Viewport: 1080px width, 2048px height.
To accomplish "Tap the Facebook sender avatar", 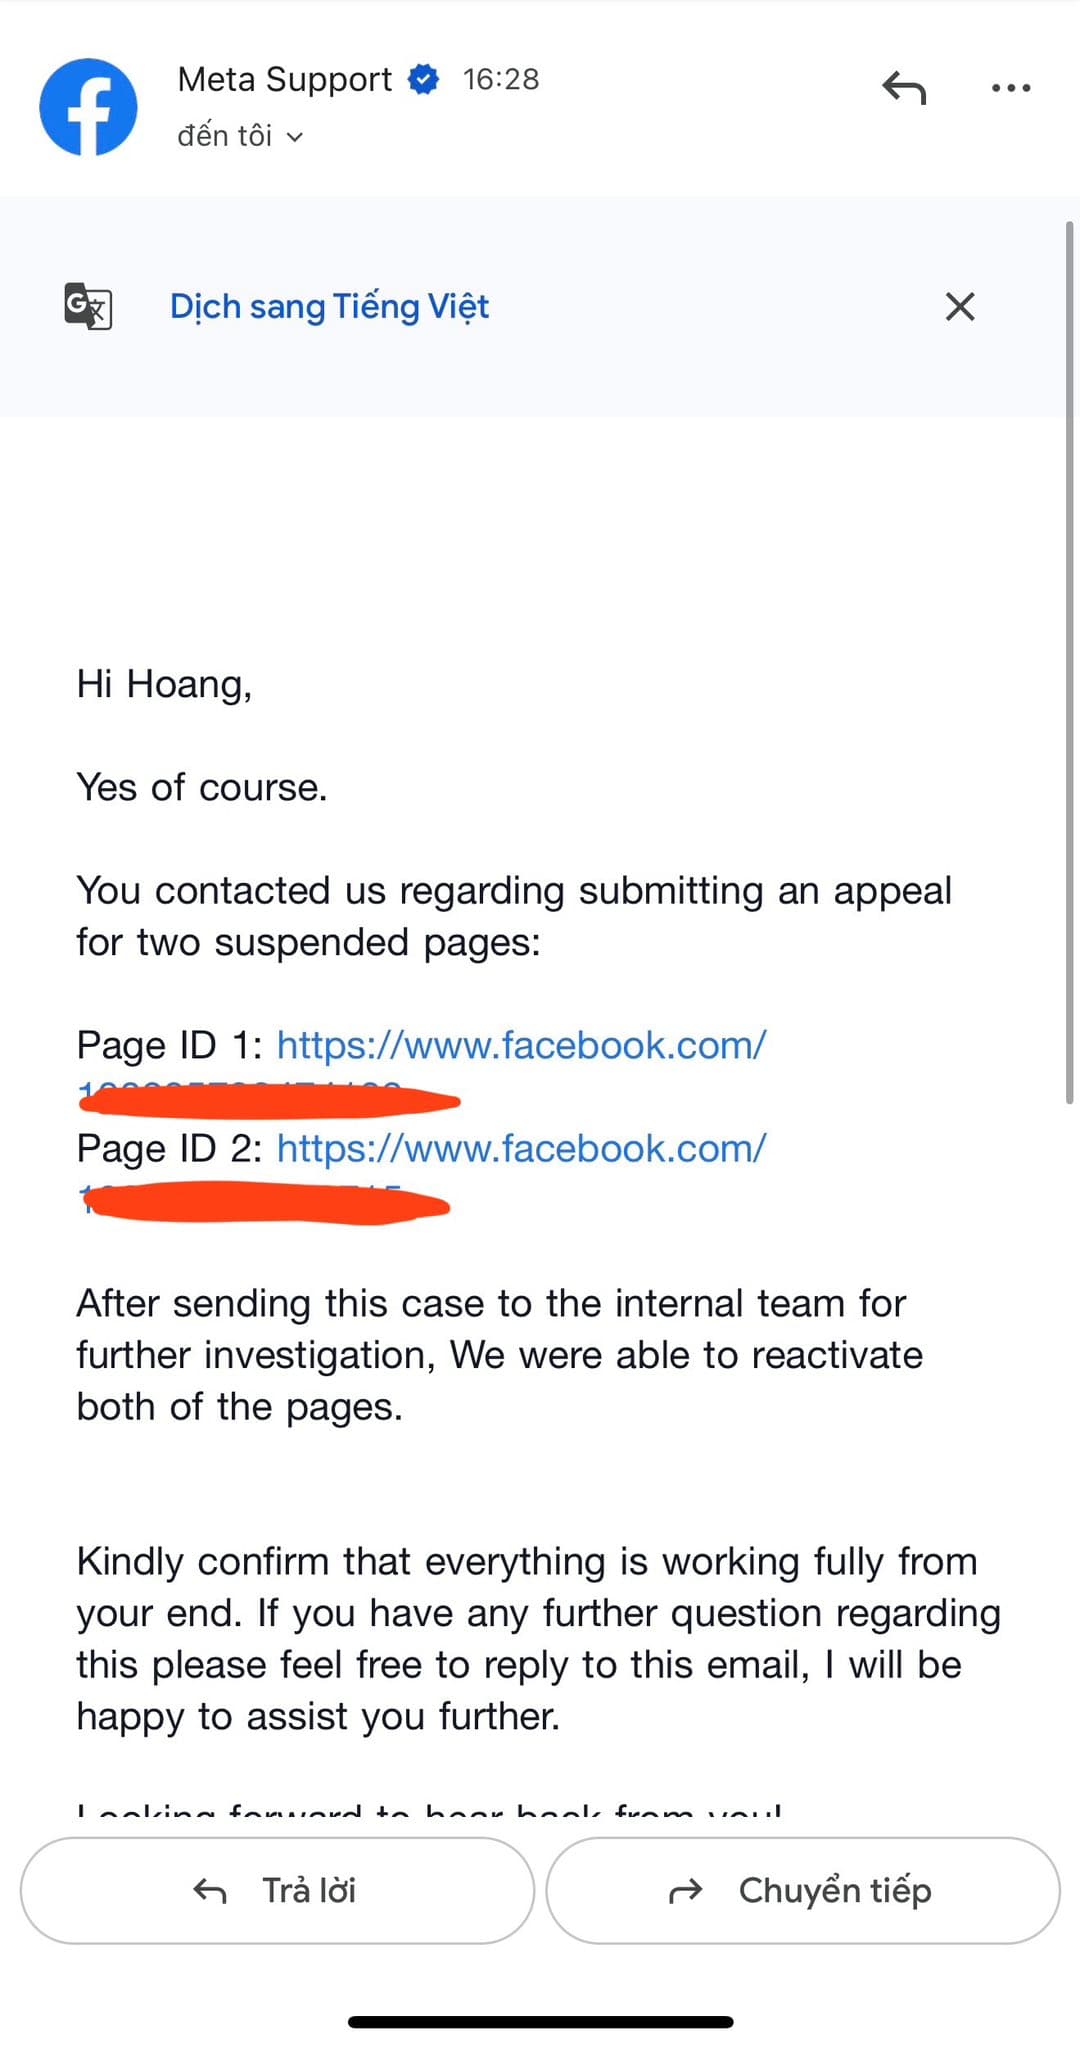I will (88, 107).
